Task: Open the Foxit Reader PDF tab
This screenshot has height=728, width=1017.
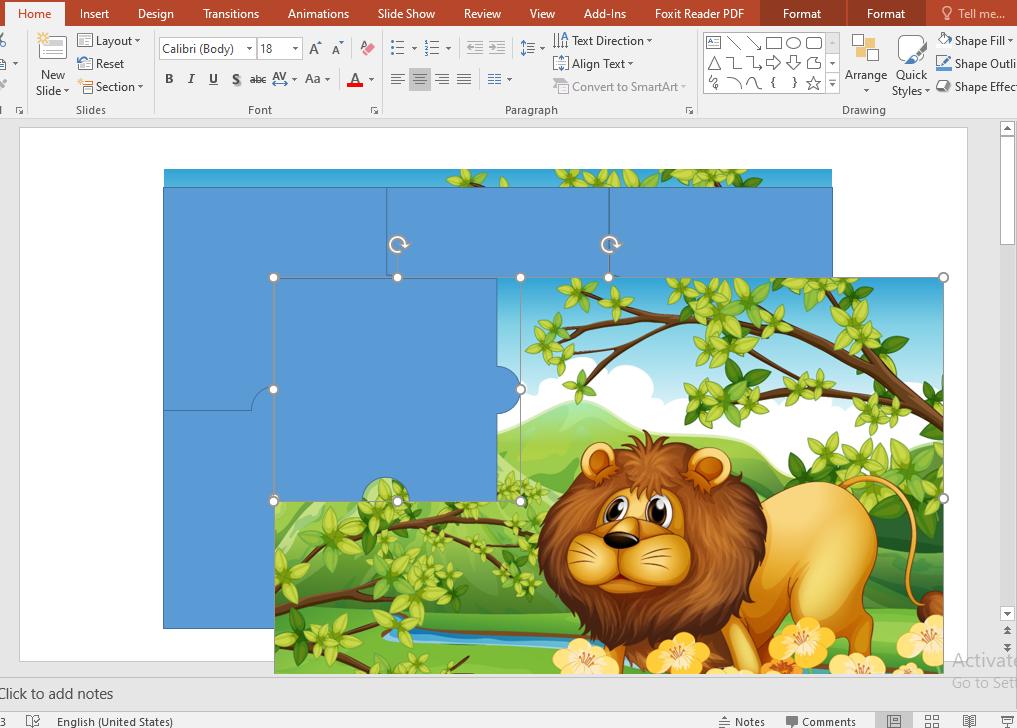Action: 699,13
